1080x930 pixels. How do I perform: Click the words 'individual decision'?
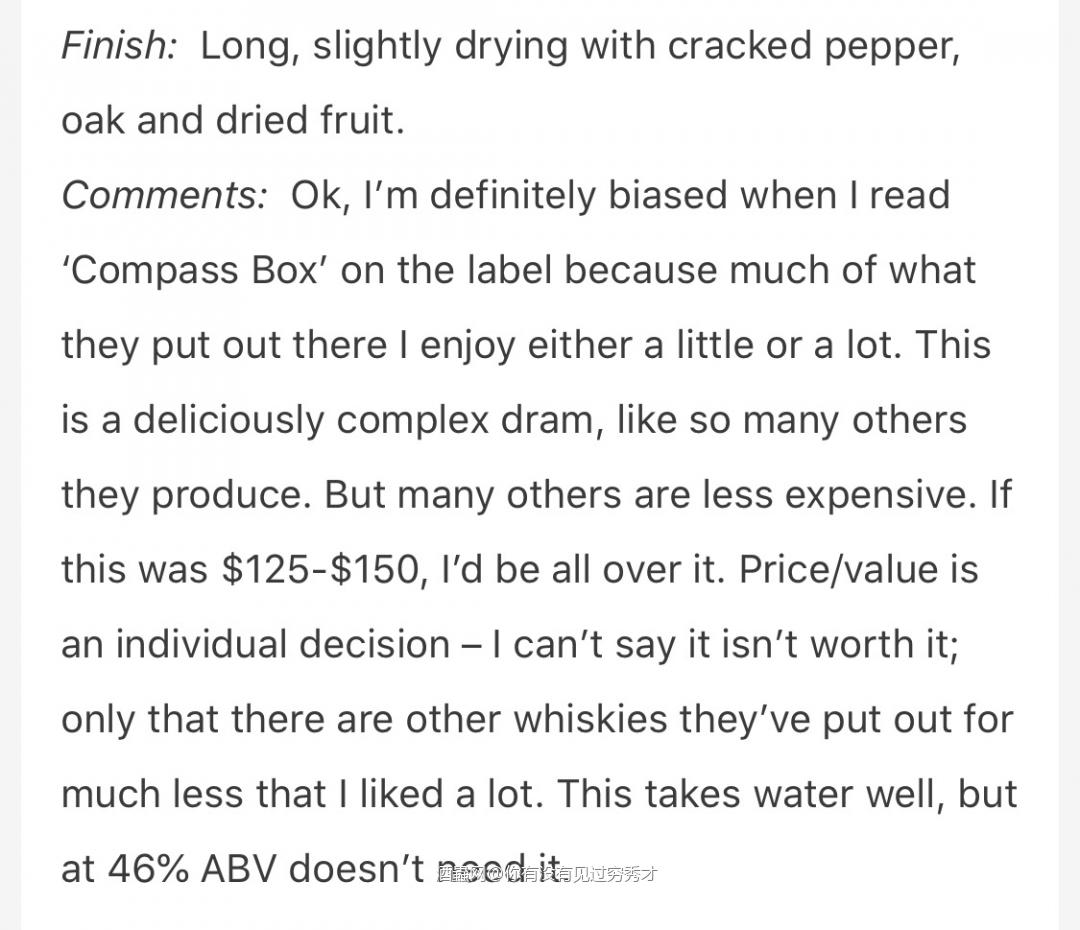(x=282, y=644)
